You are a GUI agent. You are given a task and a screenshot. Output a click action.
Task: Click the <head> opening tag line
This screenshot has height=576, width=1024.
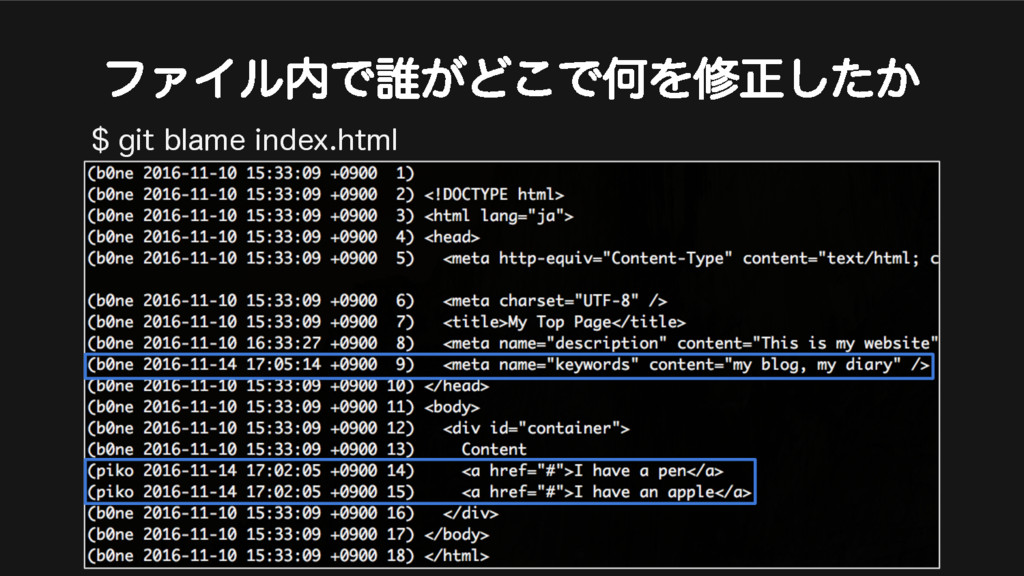click(283, 237)
